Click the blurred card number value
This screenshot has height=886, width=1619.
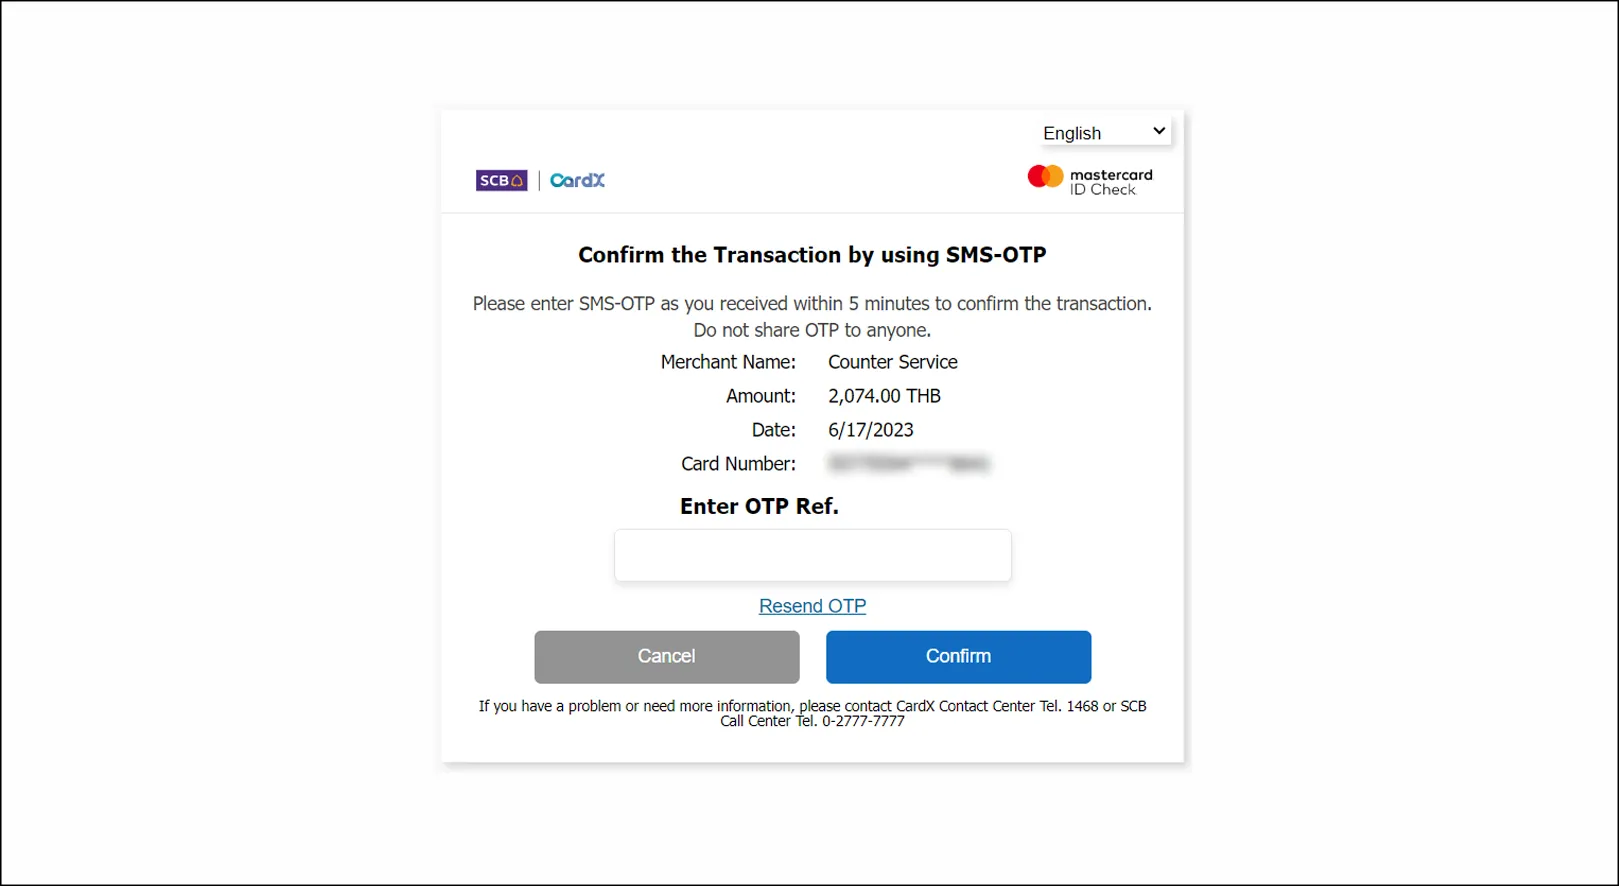pos(908,464)
